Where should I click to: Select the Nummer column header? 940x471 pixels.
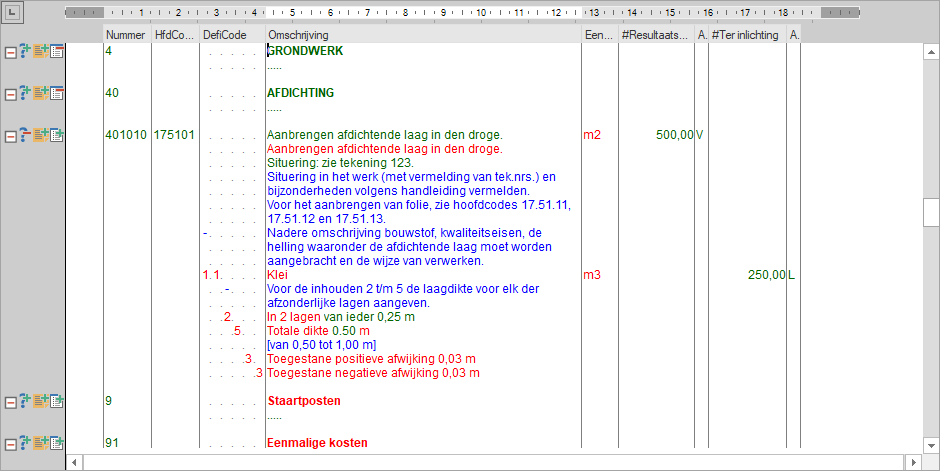click(x=126, y=35)
